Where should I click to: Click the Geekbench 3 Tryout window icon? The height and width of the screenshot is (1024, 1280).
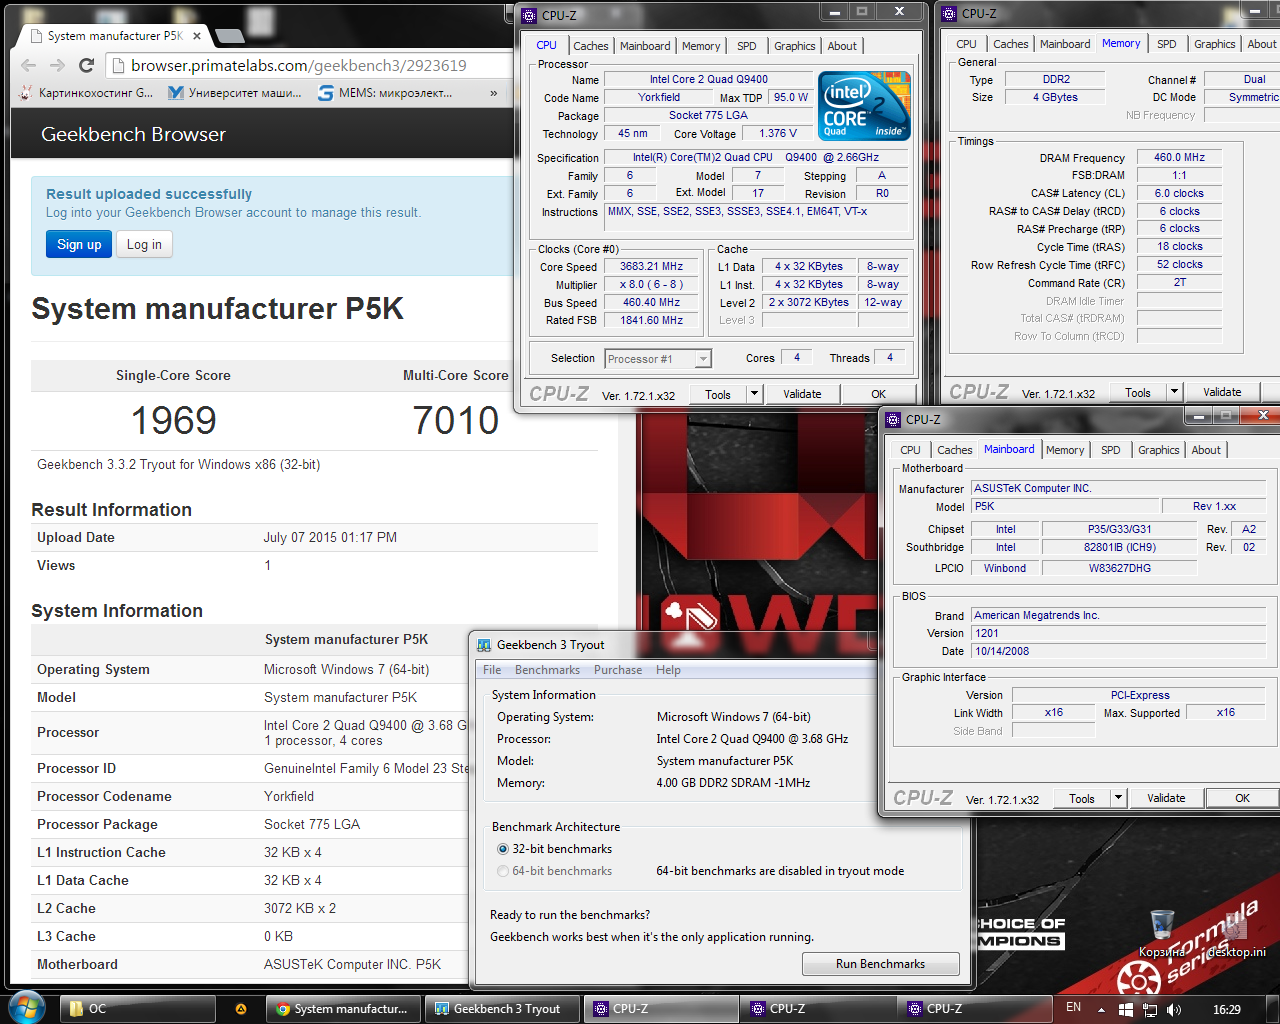[484, 645]
